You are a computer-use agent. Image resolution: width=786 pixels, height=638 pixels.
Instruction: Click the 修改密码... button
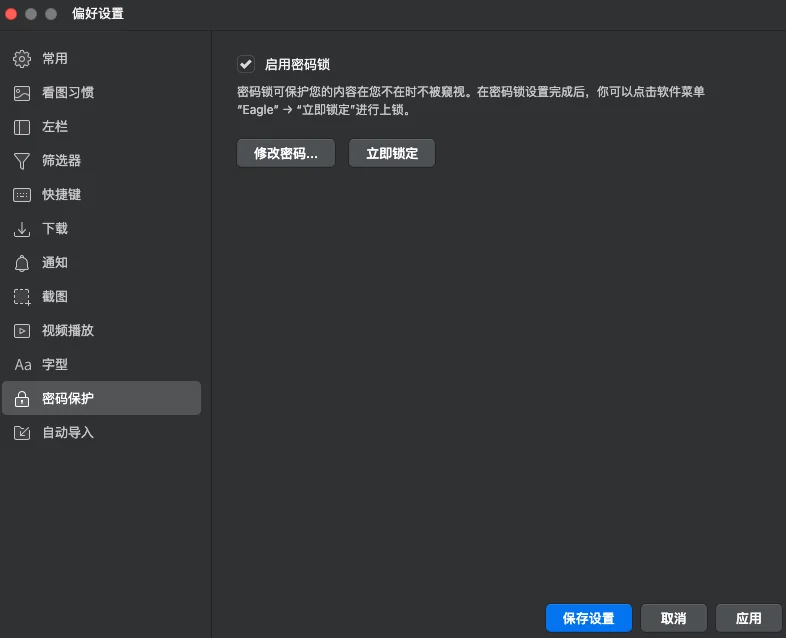tap(285, 153)
